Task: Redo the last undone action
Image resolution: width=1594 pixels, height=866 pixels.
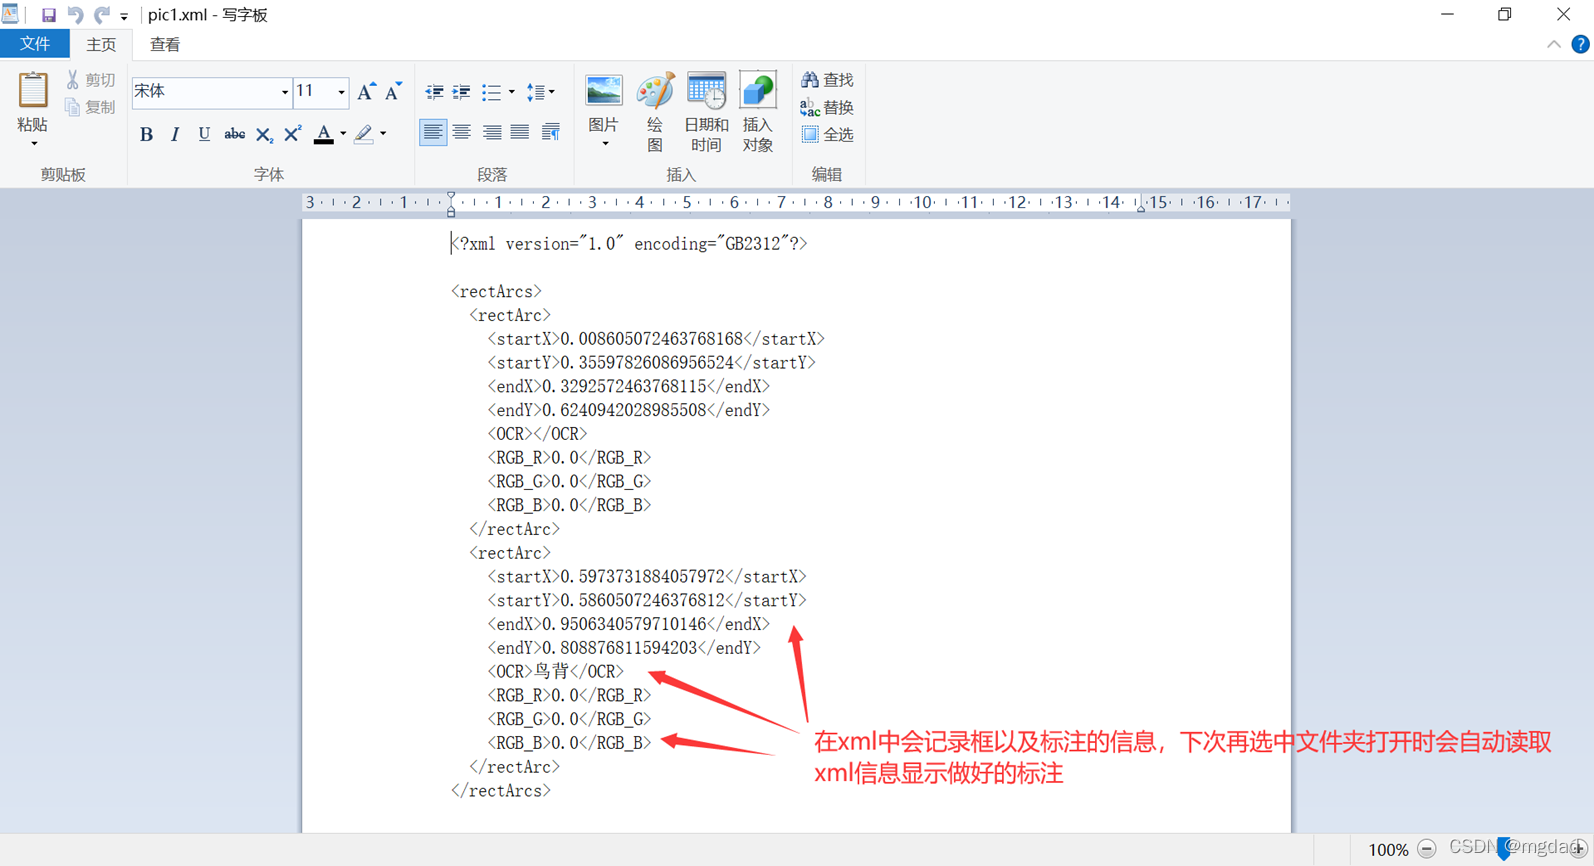Action: (x=102, y=15)
